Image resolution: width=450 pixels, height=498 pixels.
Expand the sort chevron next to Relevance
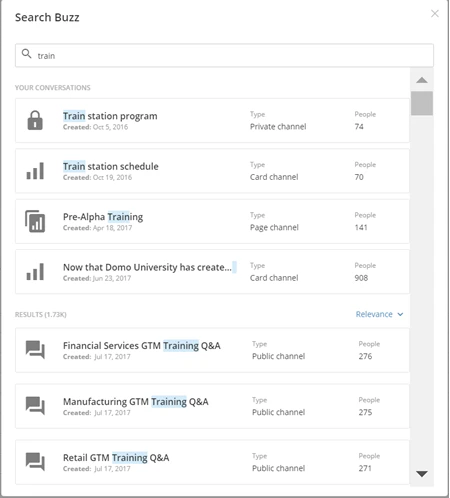click(400, 314)
